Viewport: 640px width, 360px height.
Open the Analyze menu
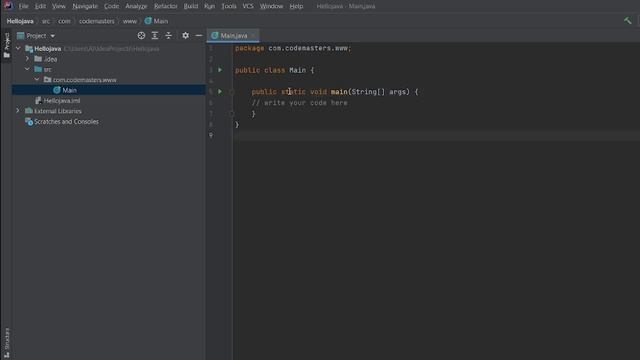(136, 6)
